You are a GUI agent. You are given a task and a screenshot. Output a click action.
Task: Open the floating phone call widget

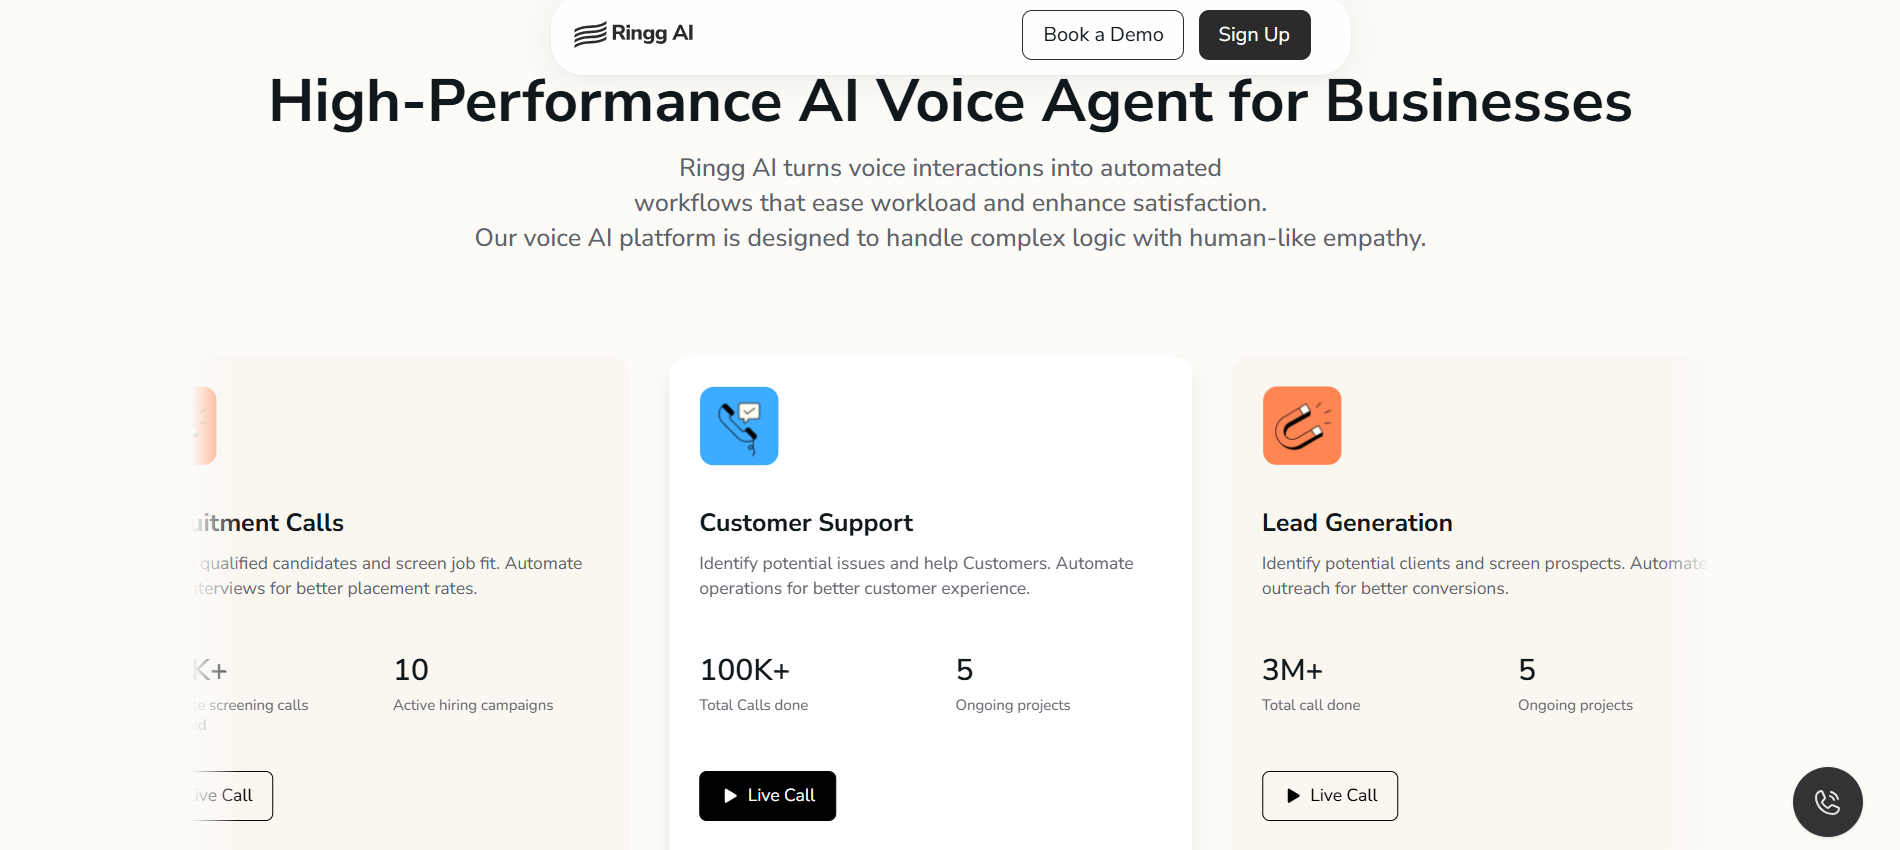point(1827,801)
